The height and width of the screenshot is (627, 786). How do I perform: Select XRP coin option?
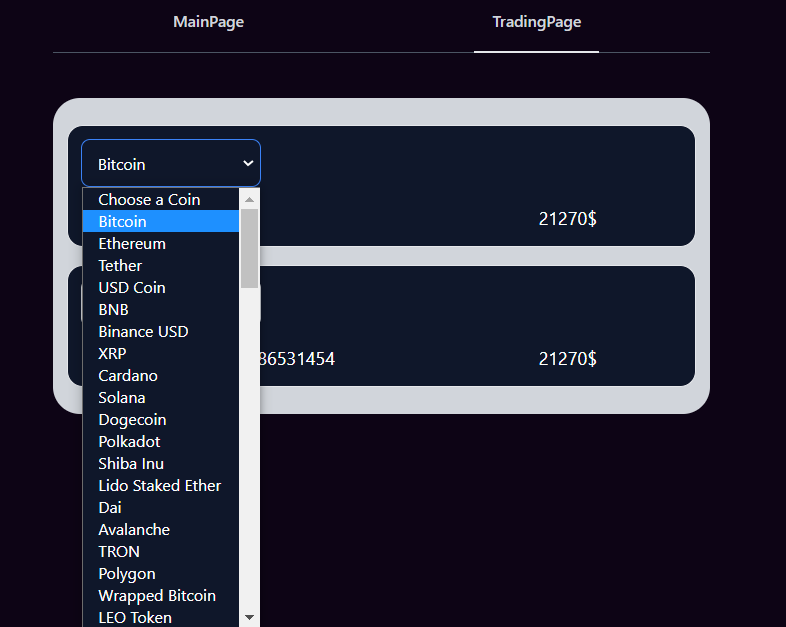click(x=161, y=353)
